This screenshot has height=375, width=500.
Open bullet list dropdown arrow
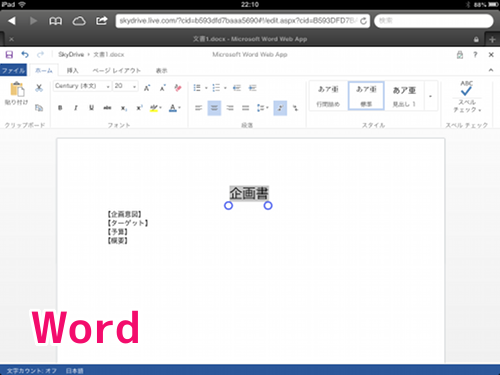206,88
